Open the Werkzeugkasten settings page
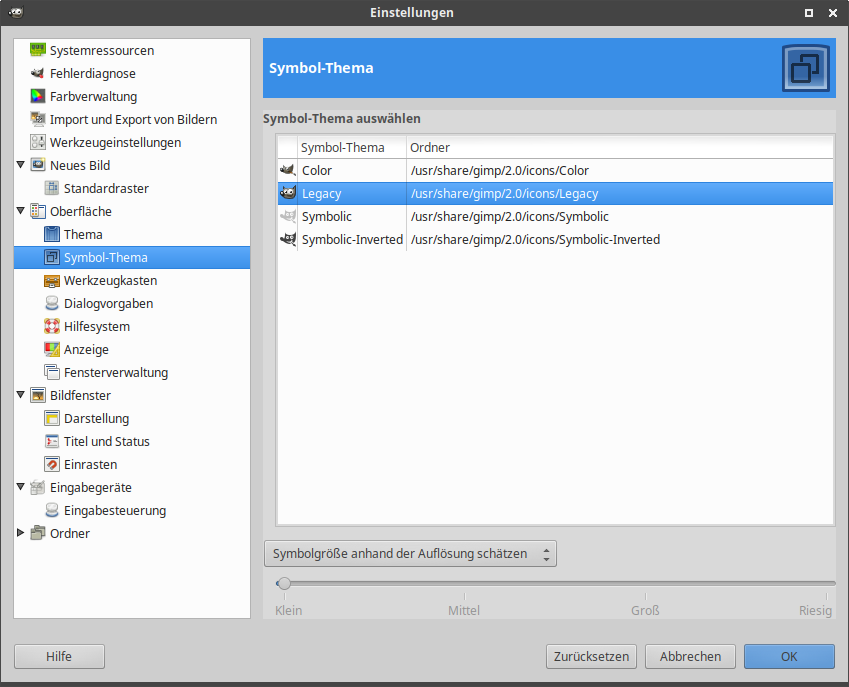 click(x=110, y=280)
